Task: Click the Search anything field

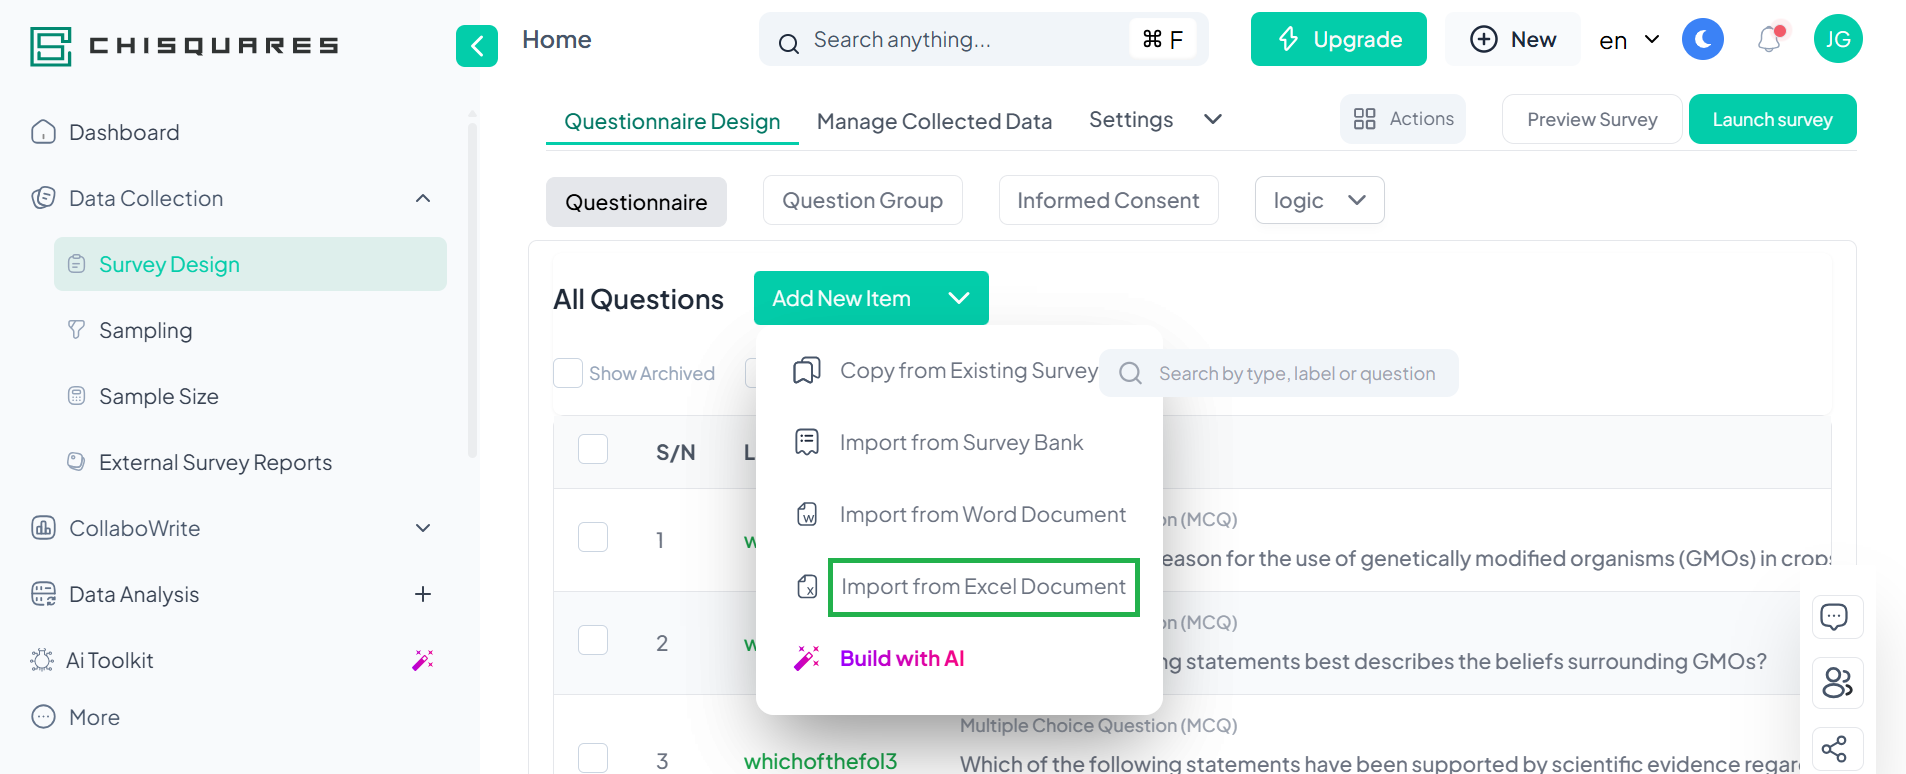Action: tap(983, 39)
